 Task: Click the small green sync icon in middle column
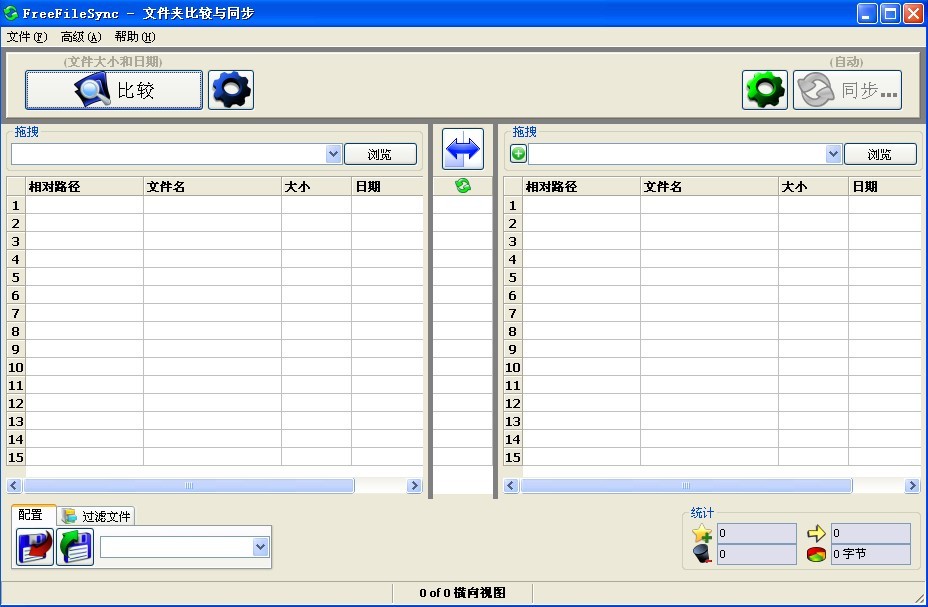[462, 186]
